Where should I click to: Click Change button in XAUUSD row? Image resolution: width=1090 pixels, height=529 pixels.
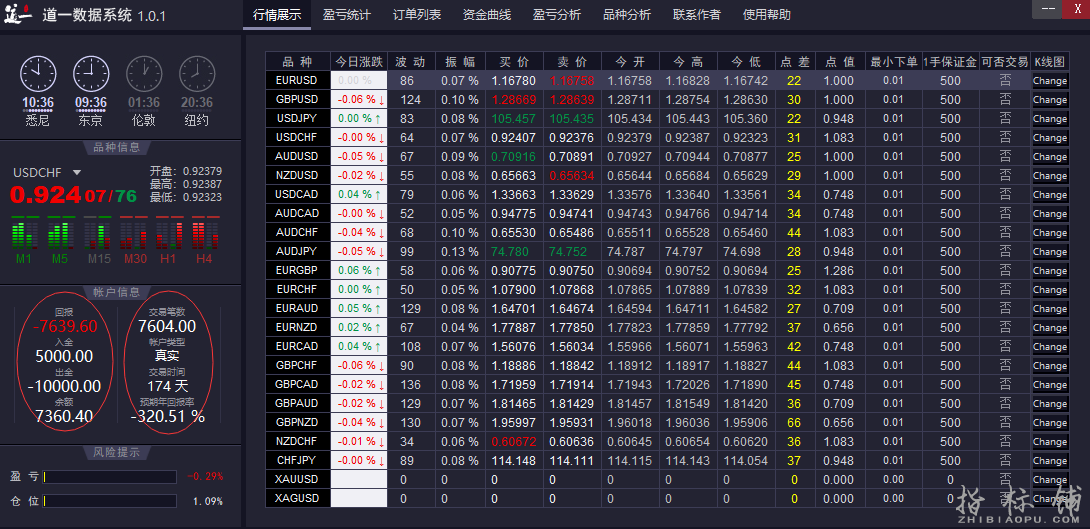click(1050, 480)
